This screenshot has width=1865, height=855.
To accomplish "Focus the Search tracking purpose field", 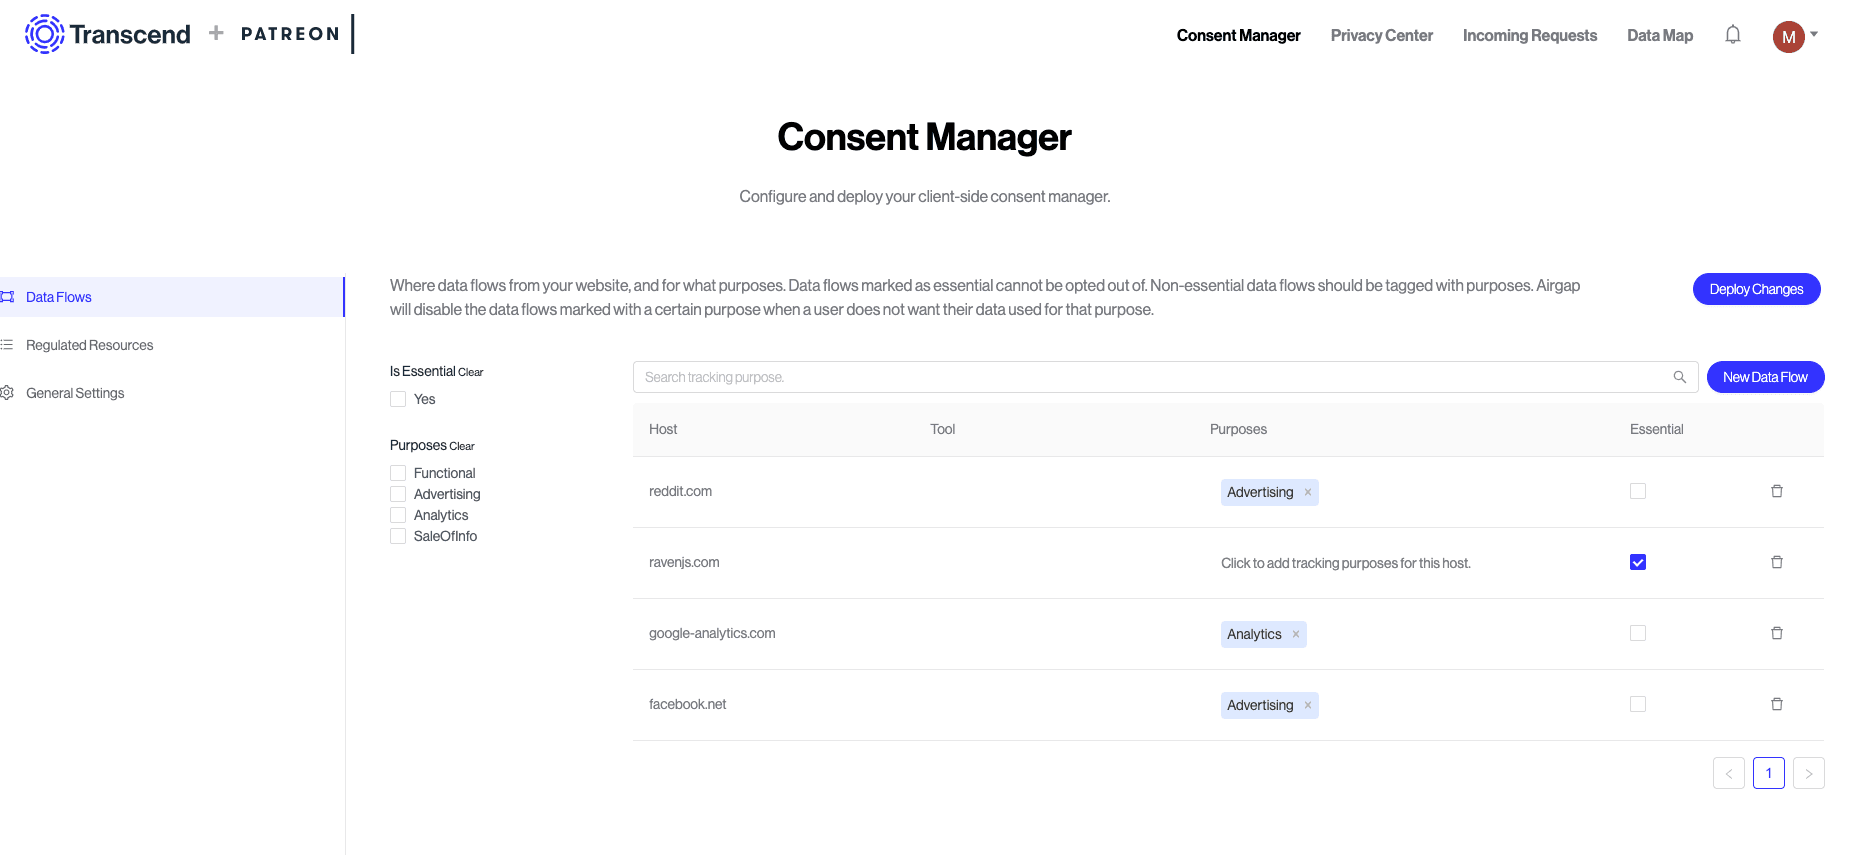I will click(1150, 377).
